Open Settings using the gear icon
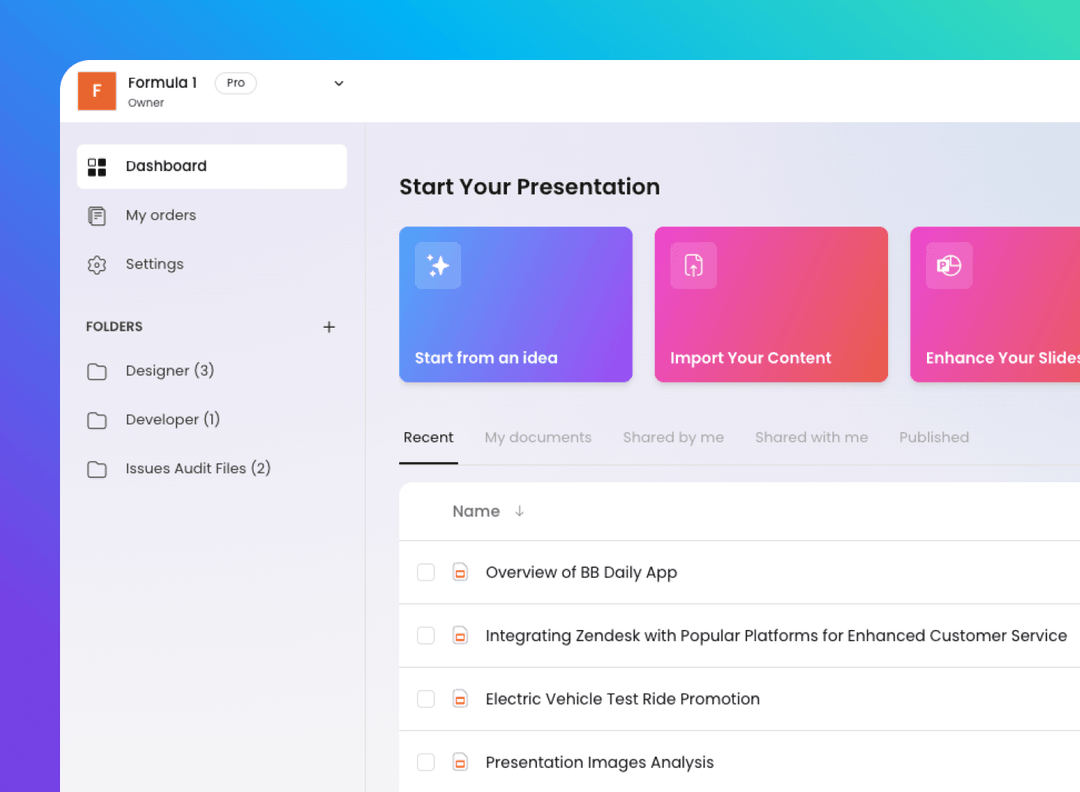 click(96, 264)
